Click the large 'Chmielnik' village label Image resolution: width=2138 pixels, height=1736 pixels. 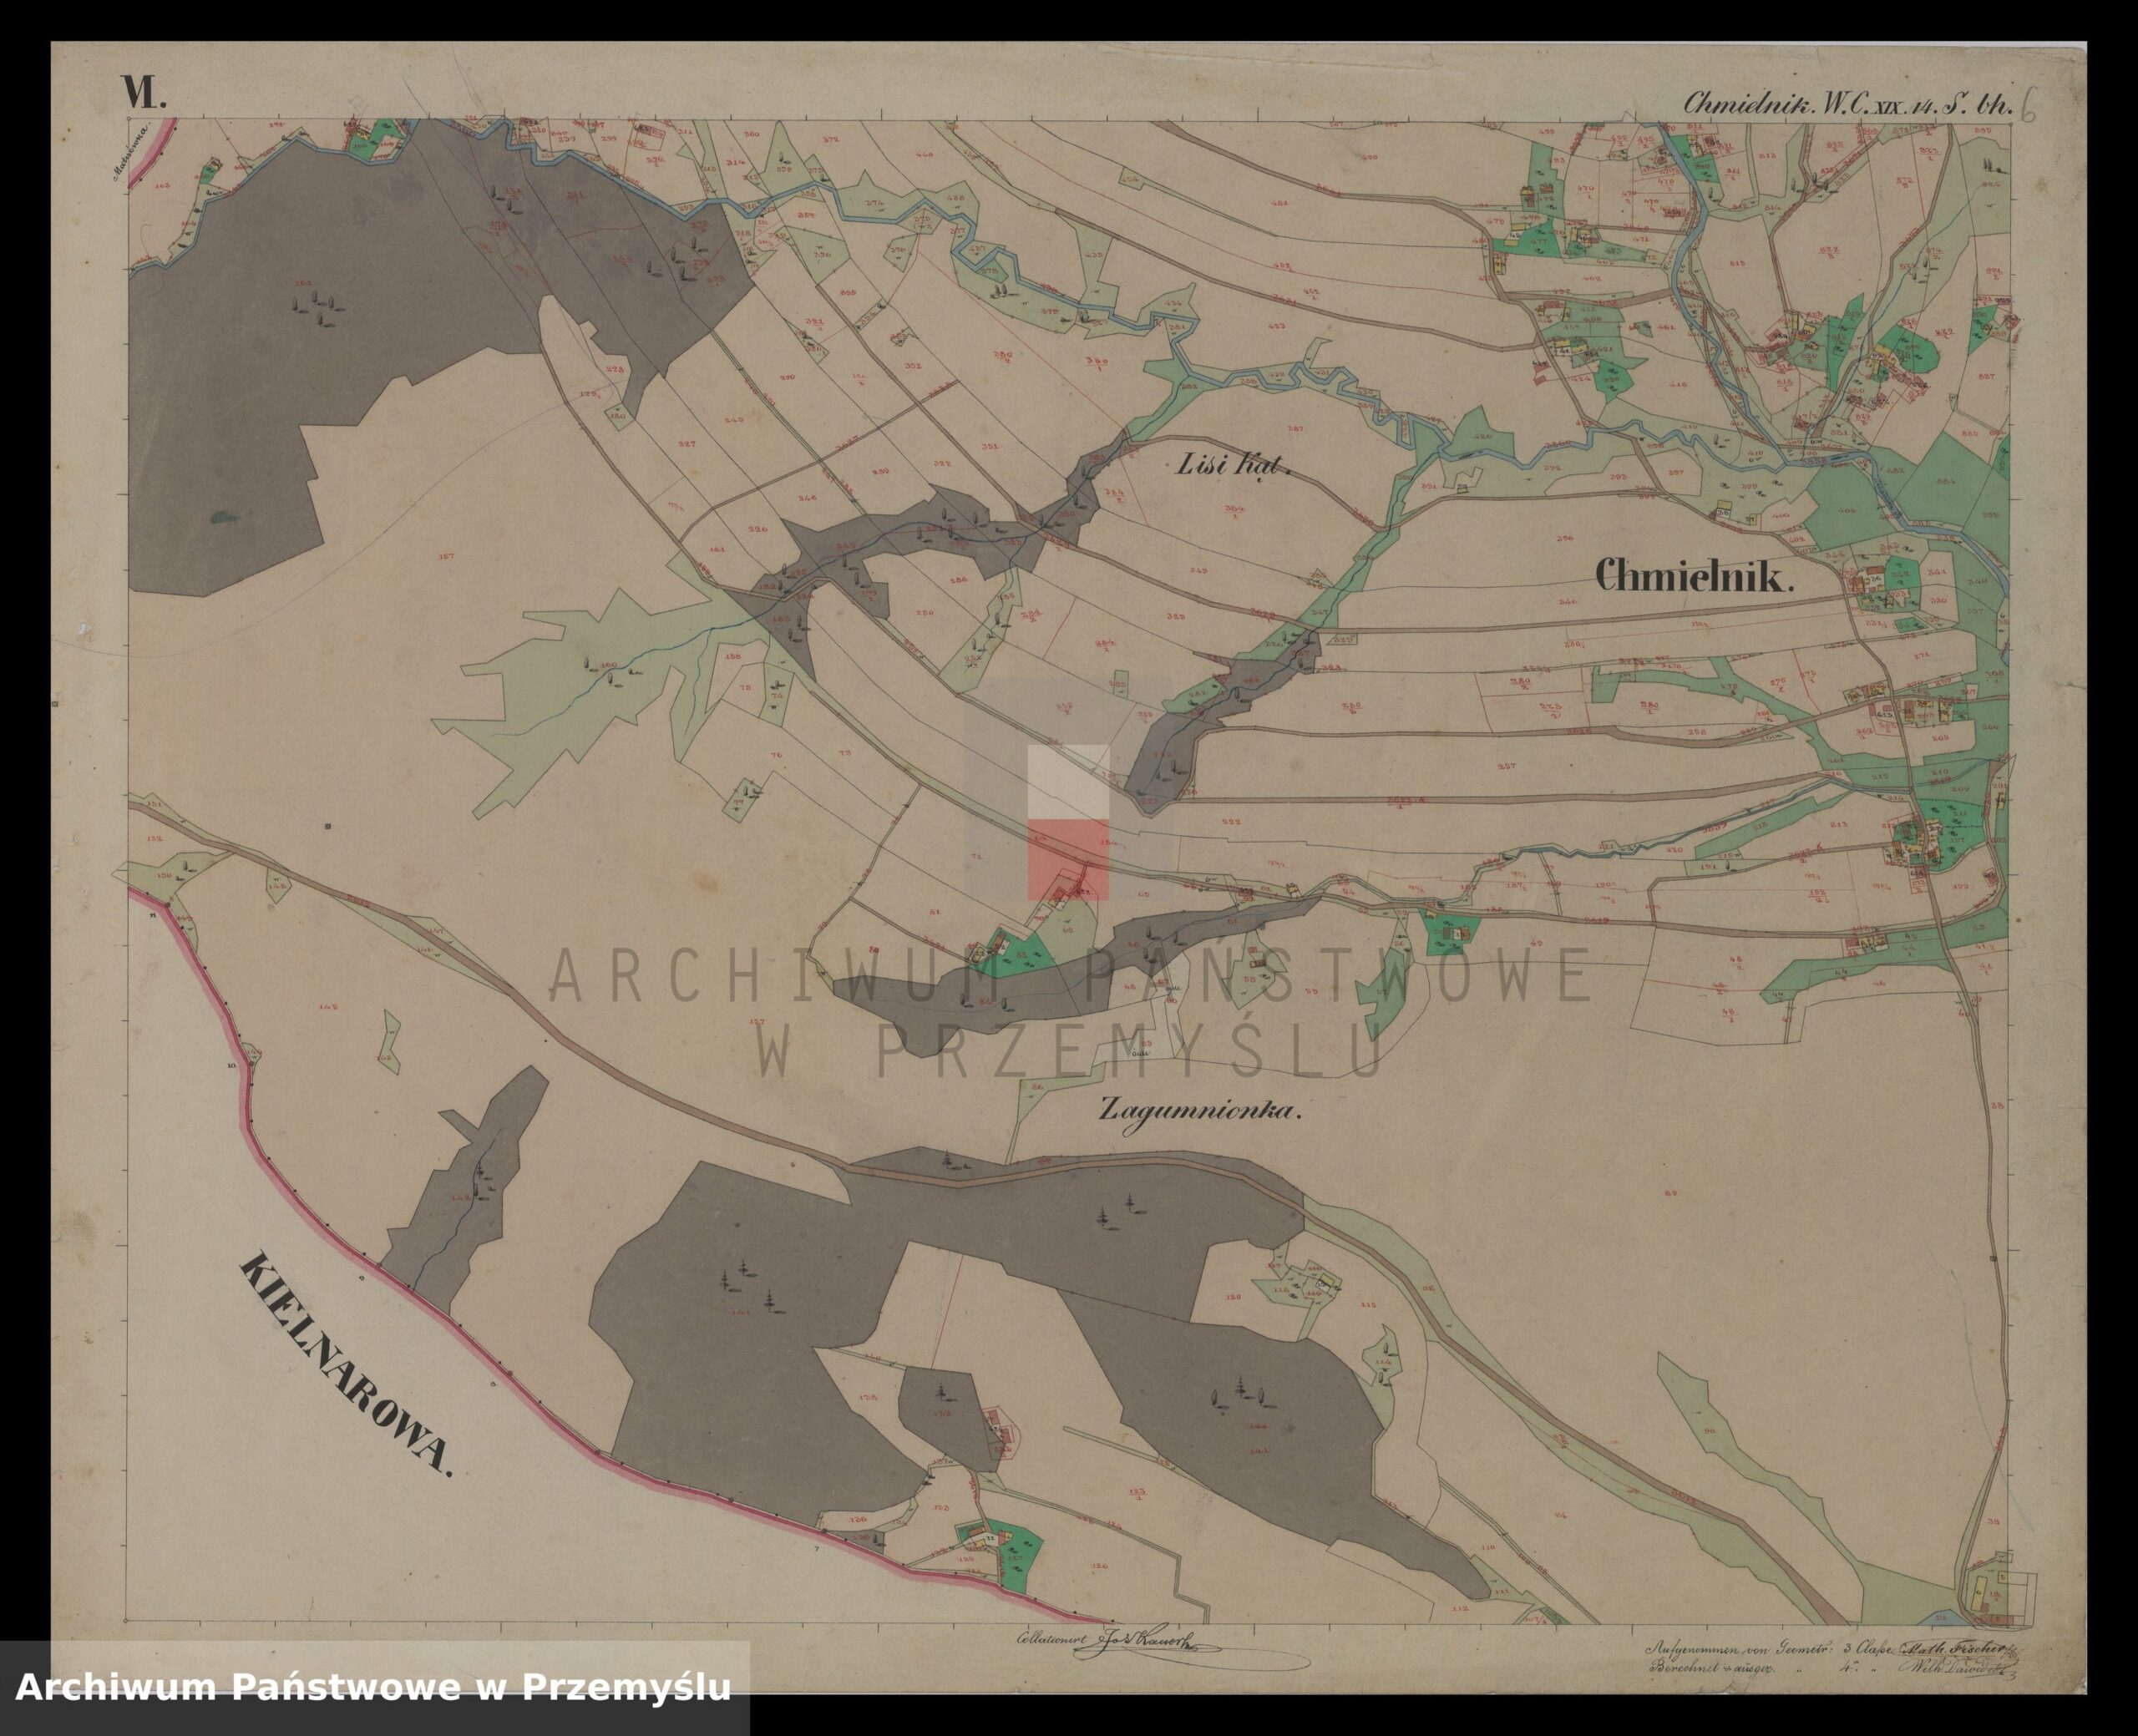point(1696,576)
